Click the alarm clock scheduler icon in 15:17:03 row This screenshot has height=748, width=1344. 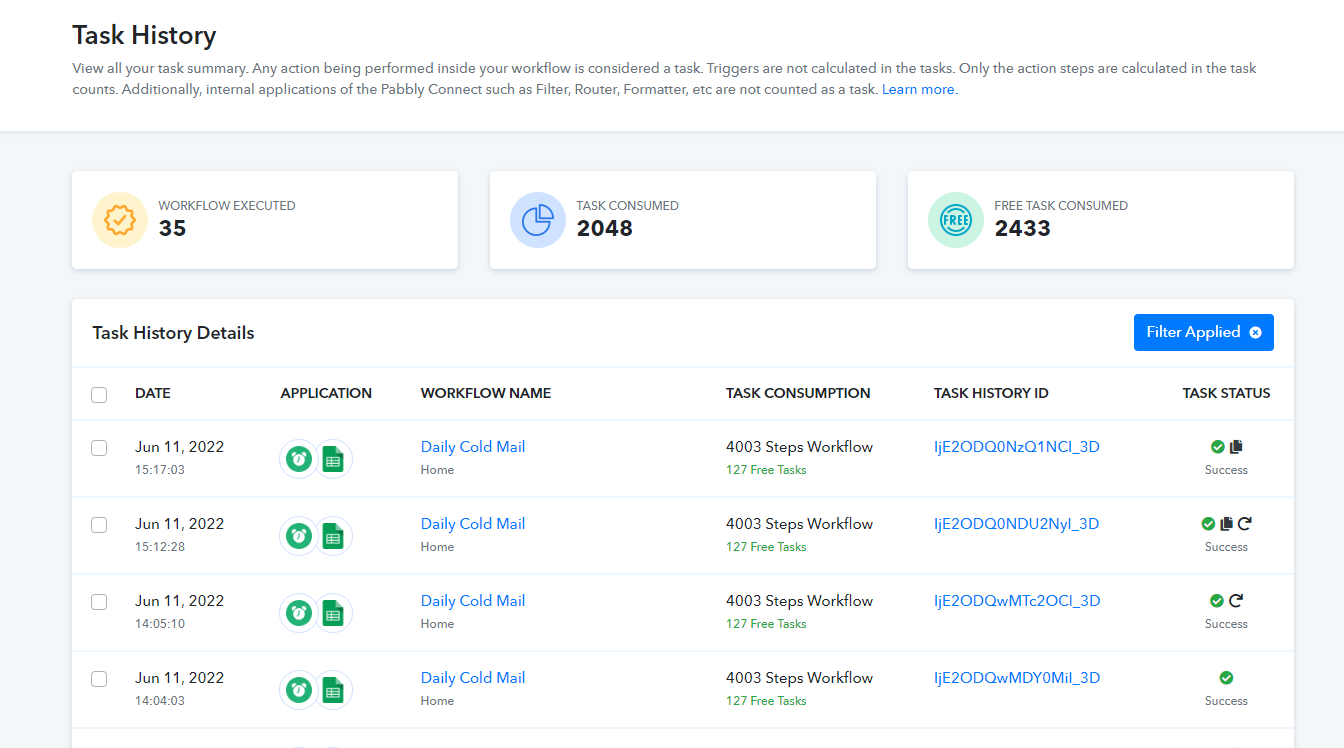[x=298, y=459]
